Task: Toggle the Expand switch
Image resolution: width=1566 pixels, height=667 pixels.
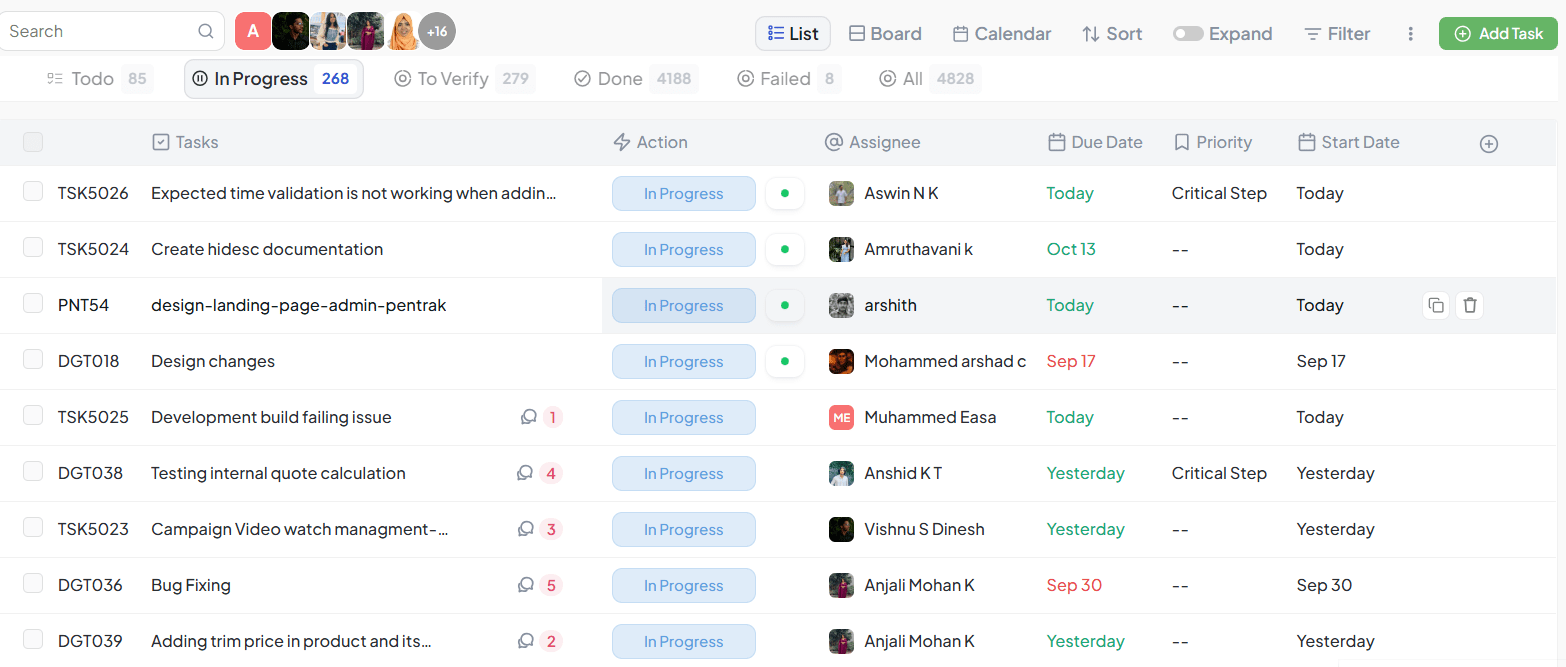Action: pyautogui.click(x=1188, y=34)
